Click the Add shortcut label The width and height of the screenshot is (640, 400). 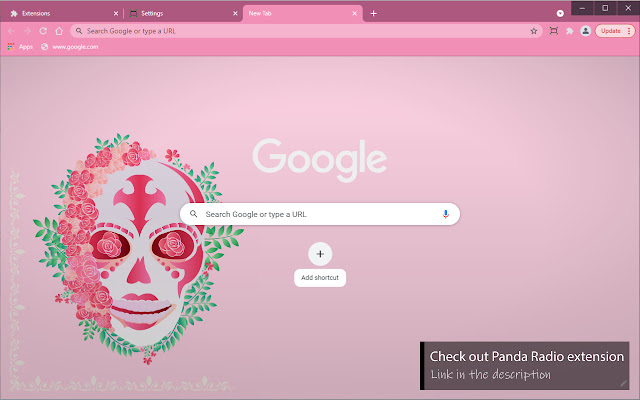point(320,278)
